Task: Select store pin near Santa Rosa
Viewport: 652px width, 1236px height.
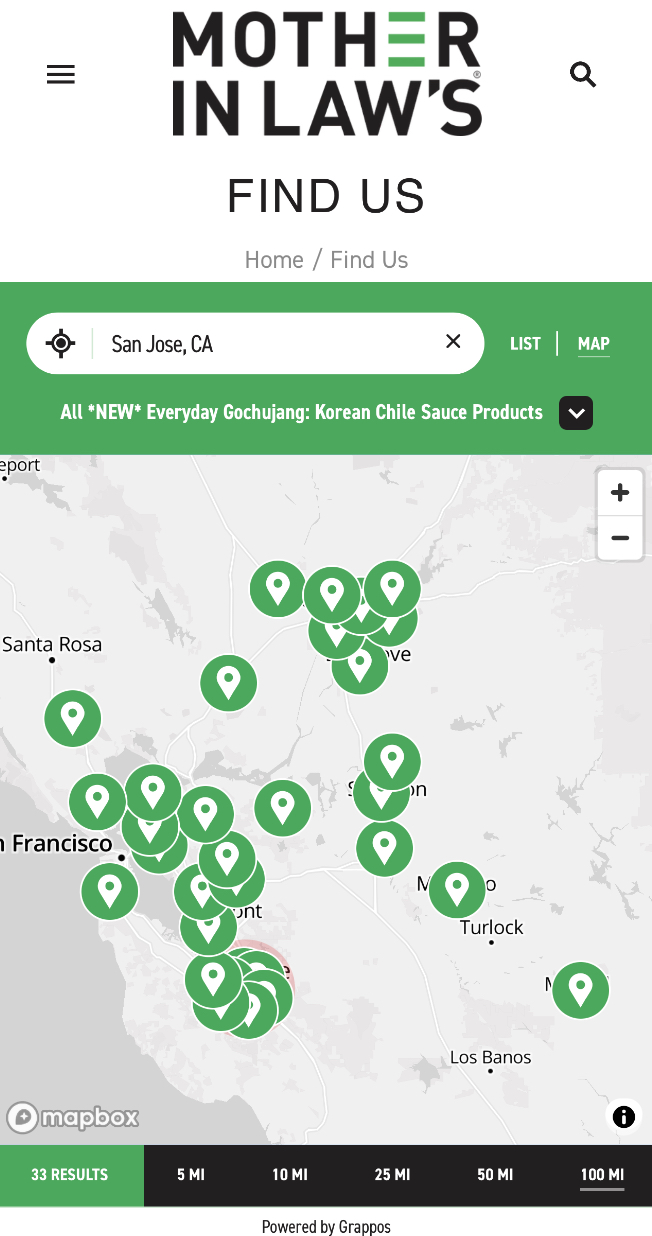Action: 73,718
